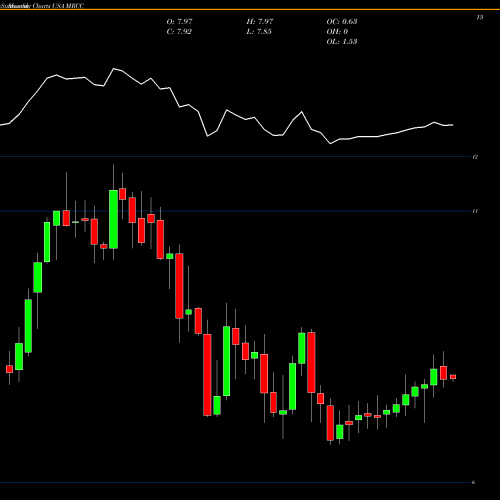
Task: Click the 'OL: 1.53' readout
Action: pos(342,41)
